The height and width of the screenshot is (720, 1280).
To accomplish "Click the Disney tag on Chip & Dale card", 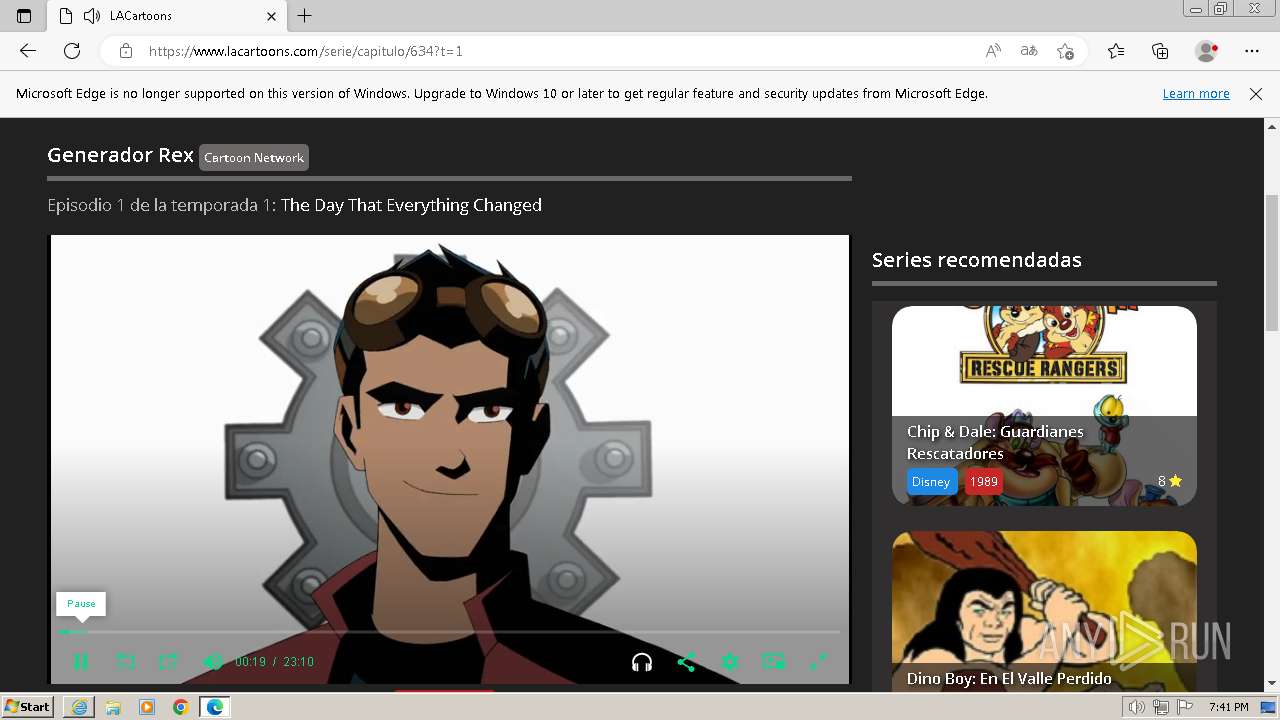I will pos(931,481).
